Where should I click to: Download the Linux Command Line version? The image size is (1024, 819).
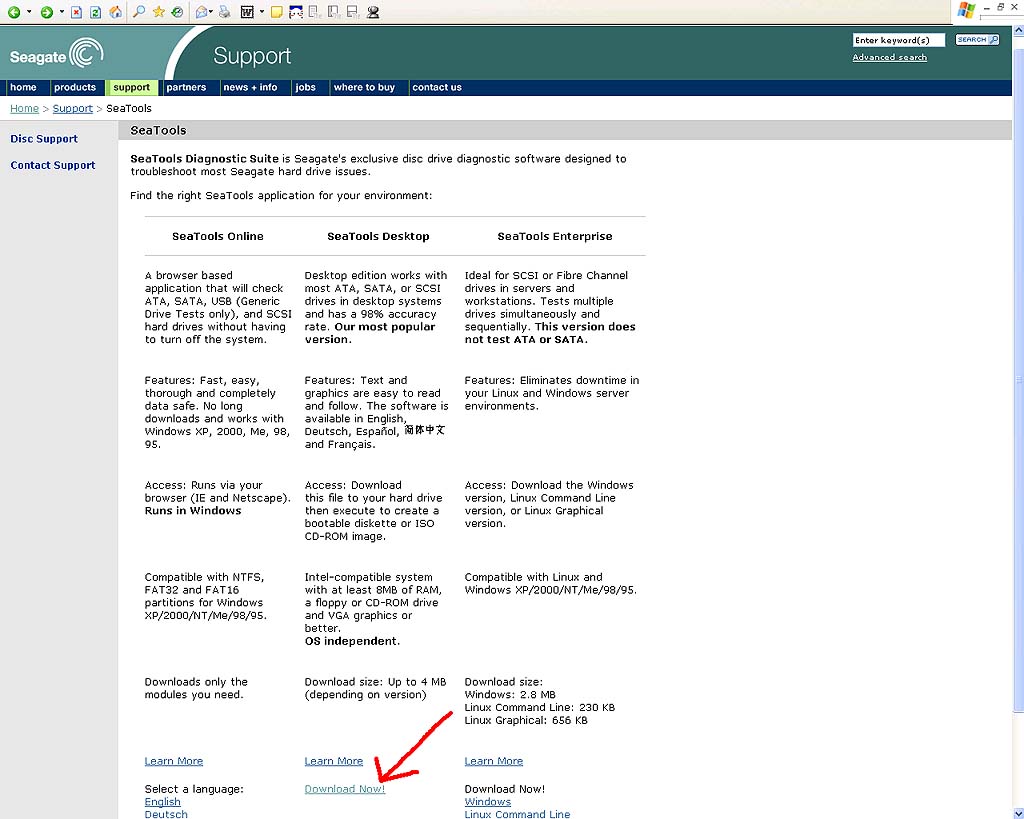[x=517, y=814]
